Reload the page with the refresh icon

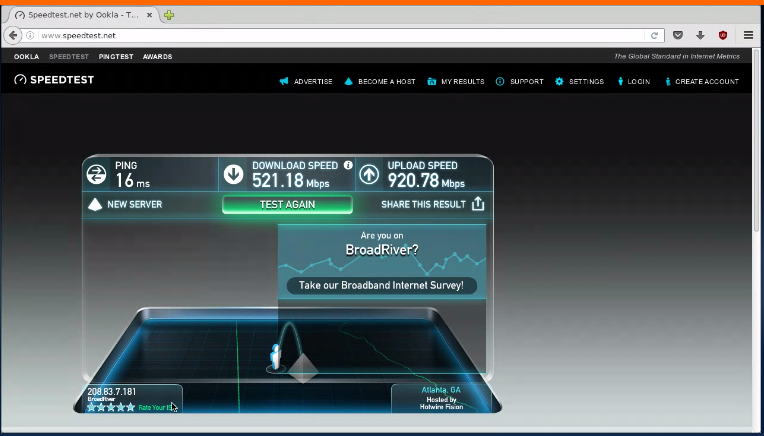[654, 35]
